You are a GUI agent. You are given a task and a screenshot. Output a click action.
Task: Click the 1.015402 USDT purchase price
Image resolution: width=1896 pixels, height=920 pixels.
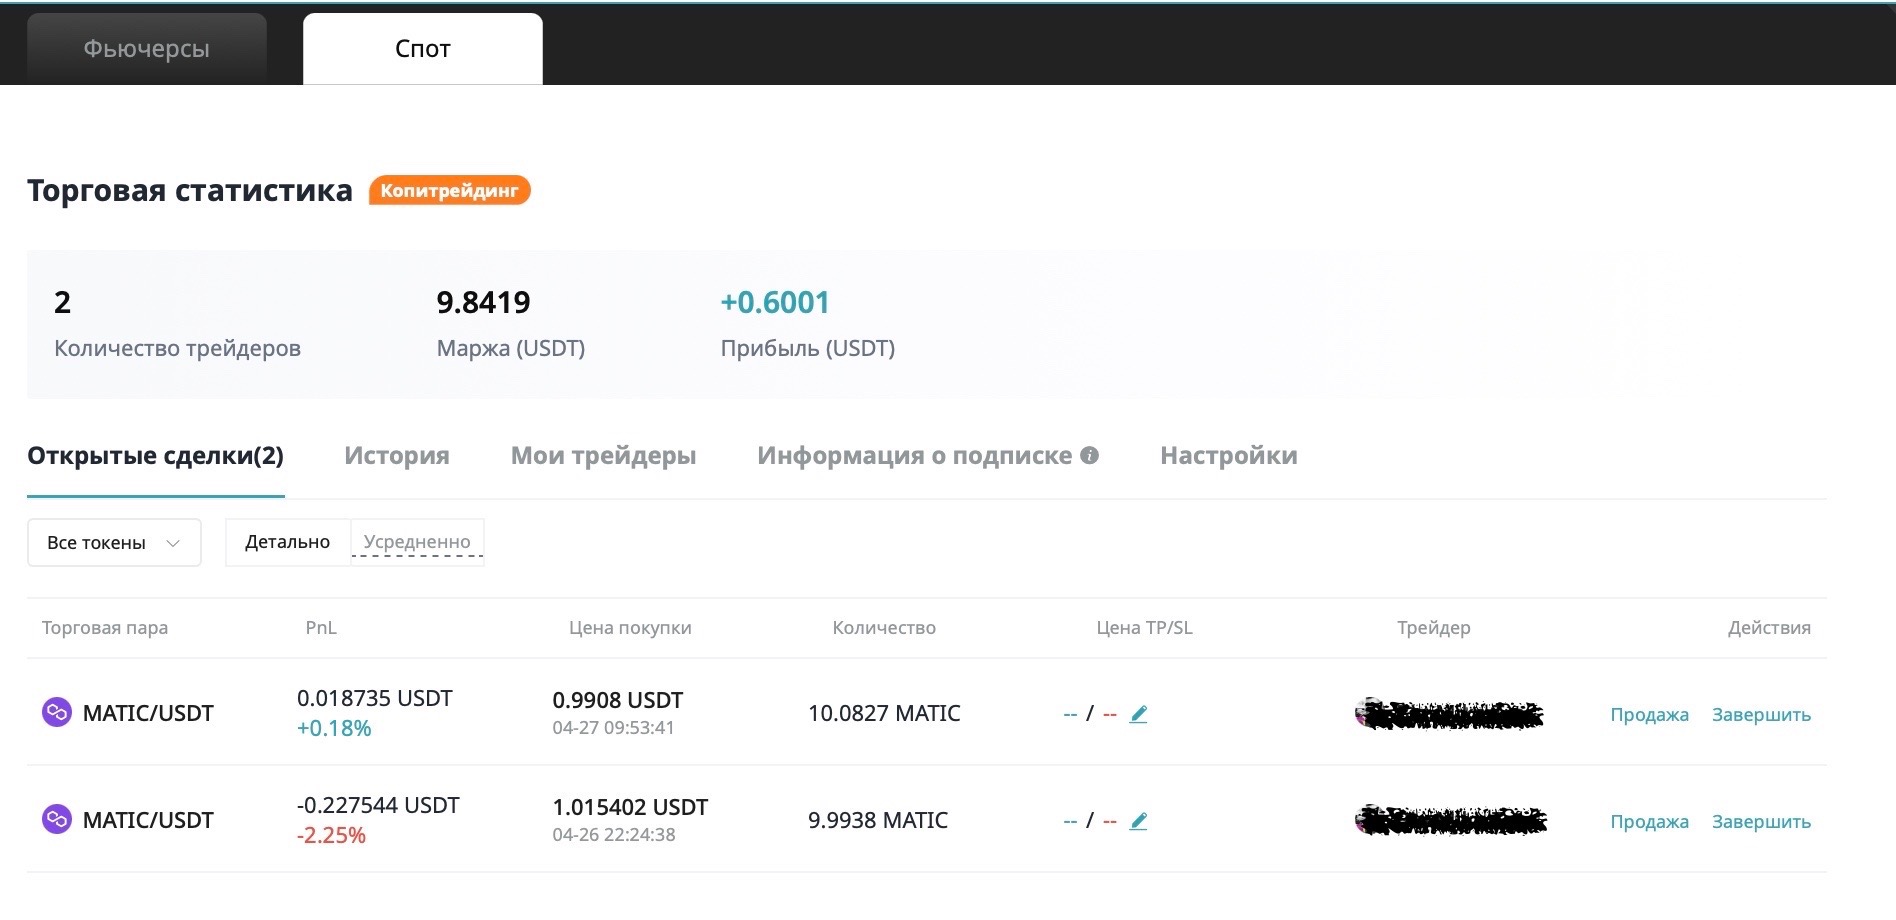pyautogui.click(x=630, y=807)
